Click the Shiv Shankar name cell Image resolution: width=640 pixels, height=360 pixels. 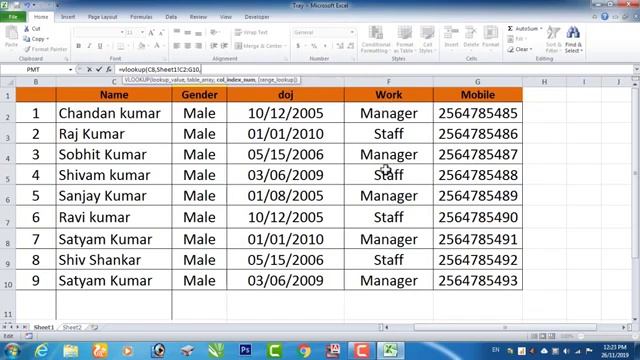click(114, 260)
